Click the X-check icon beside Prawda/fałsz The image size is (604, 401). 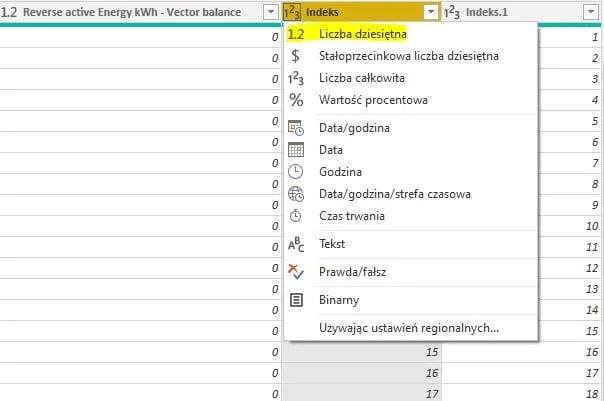[296, 272]
